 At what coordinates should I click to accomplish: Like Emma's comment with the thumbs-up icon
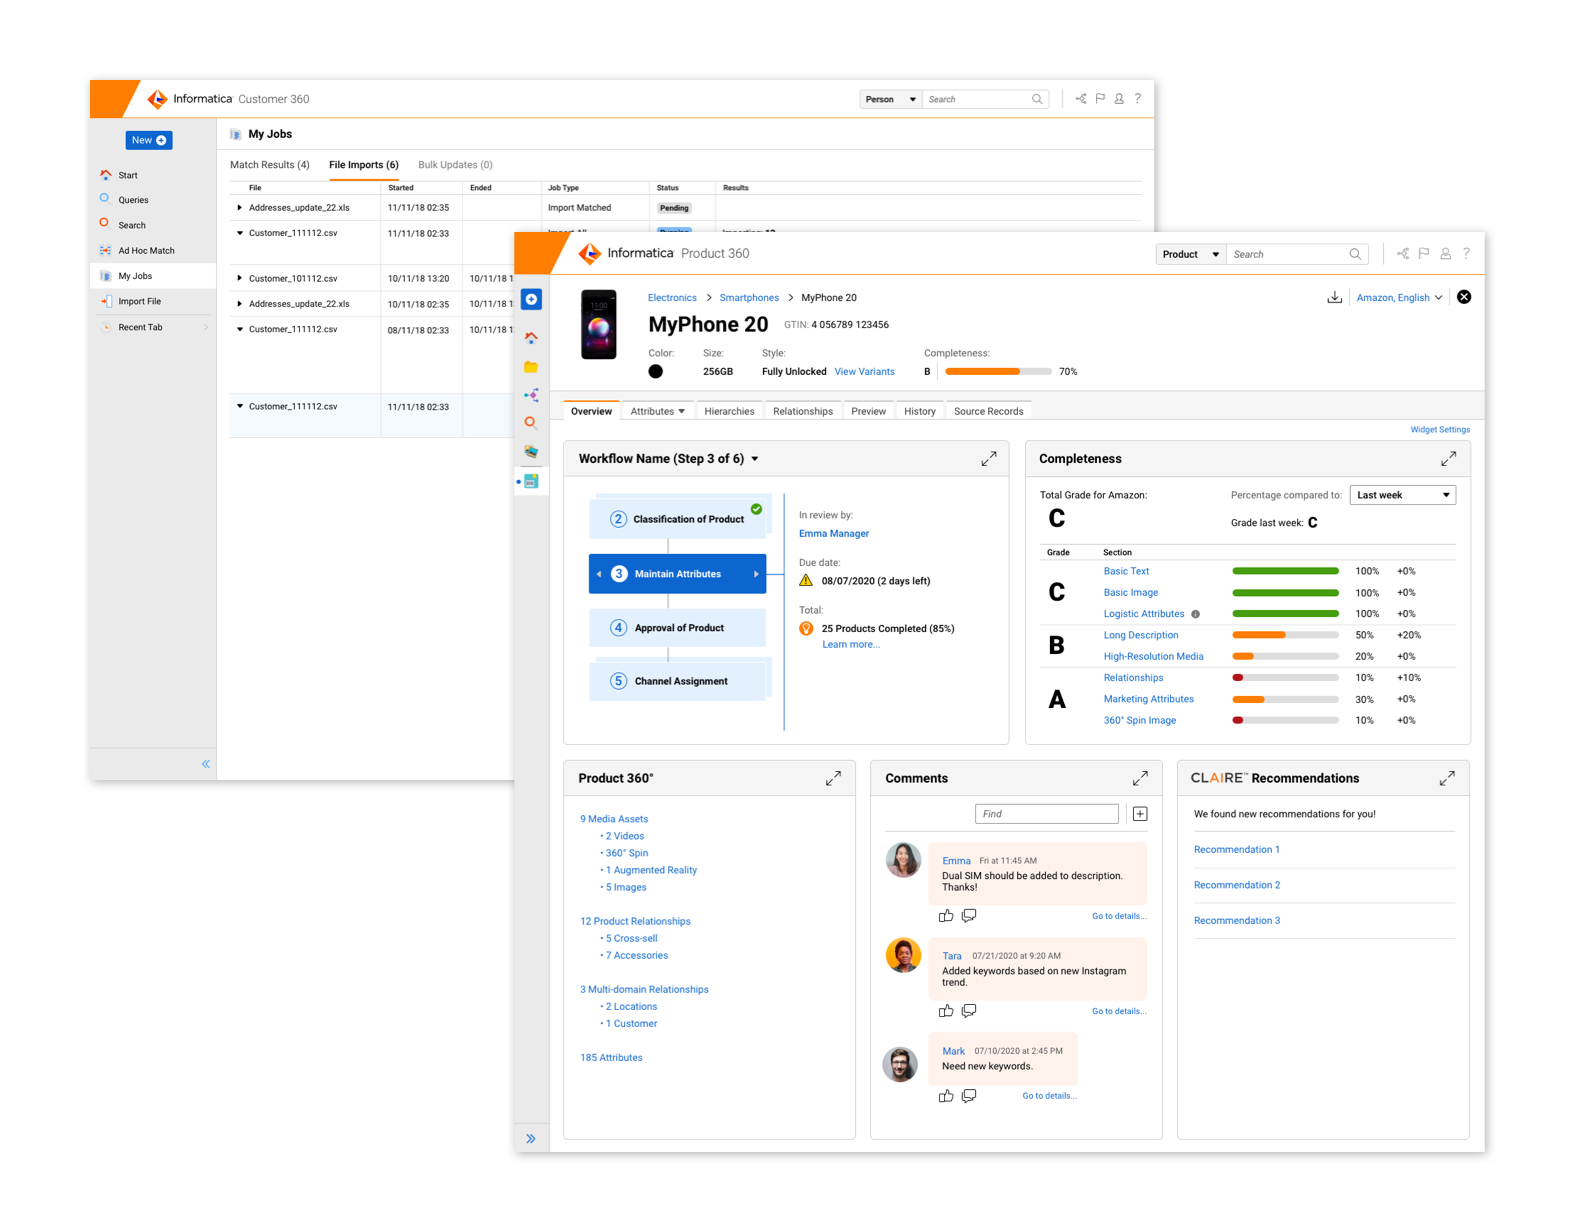946,916
